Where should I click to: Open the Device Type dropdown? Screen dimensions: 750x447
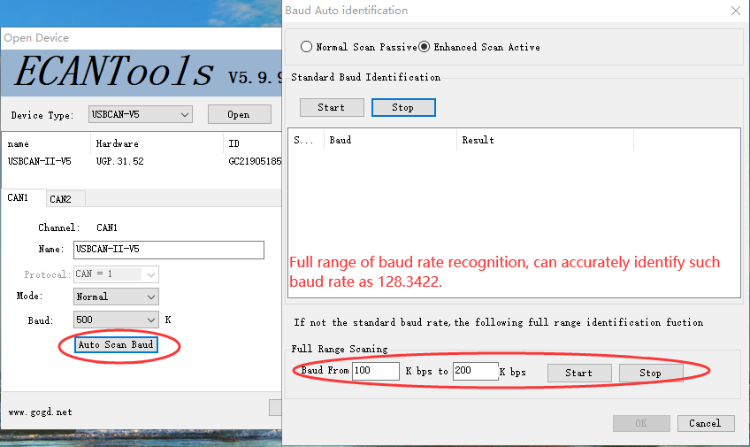pos(140,114)
